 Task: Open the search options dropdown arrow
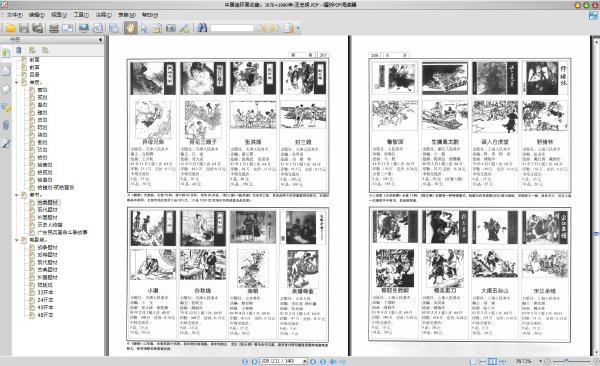[x=298, y=28]
